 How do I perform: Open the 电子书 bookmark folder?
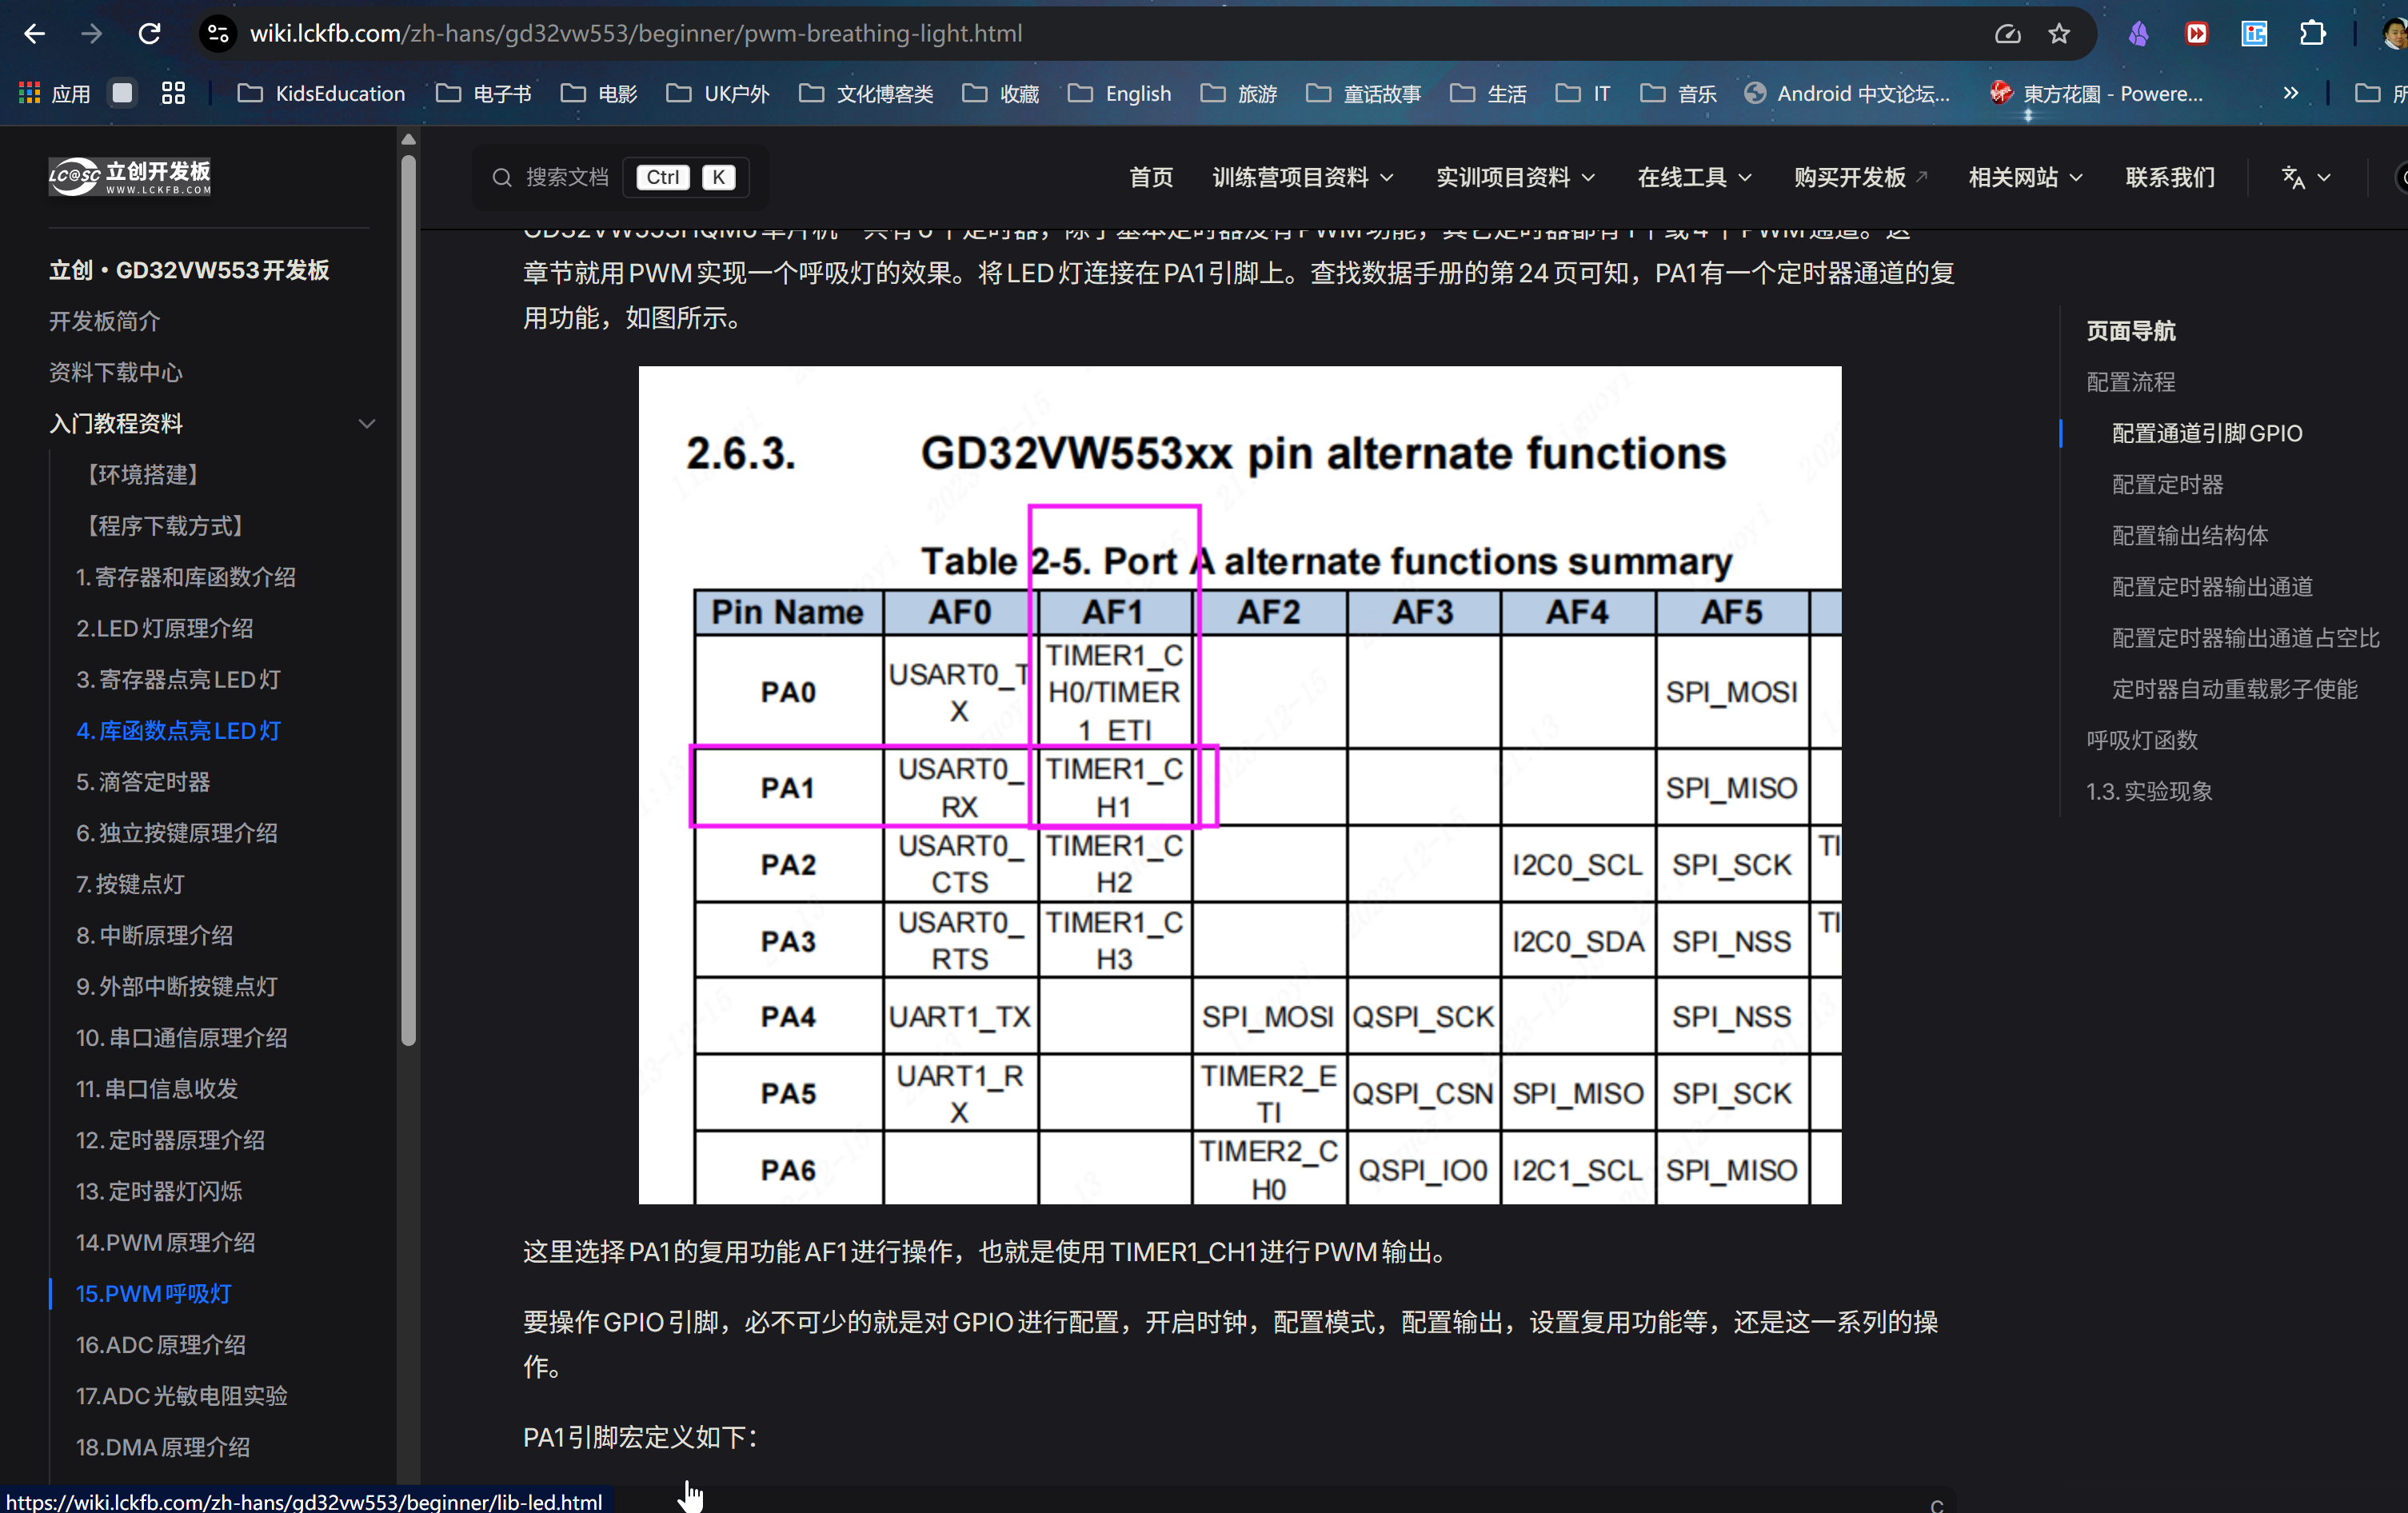tap(485, 93)
